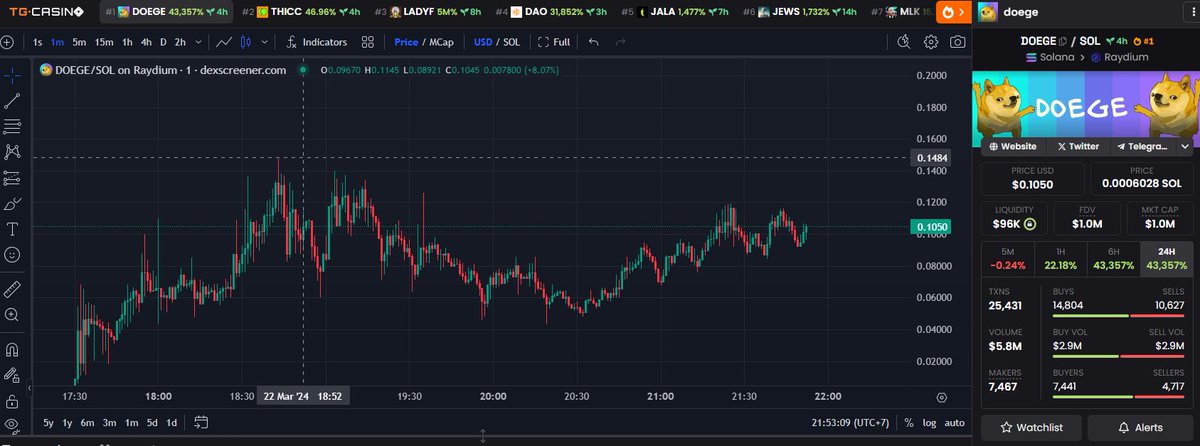Select the 5m interval
Image resolution: width=1200 pixels, height=446 pixels.
pyautogui.click(x=79, y=42)
